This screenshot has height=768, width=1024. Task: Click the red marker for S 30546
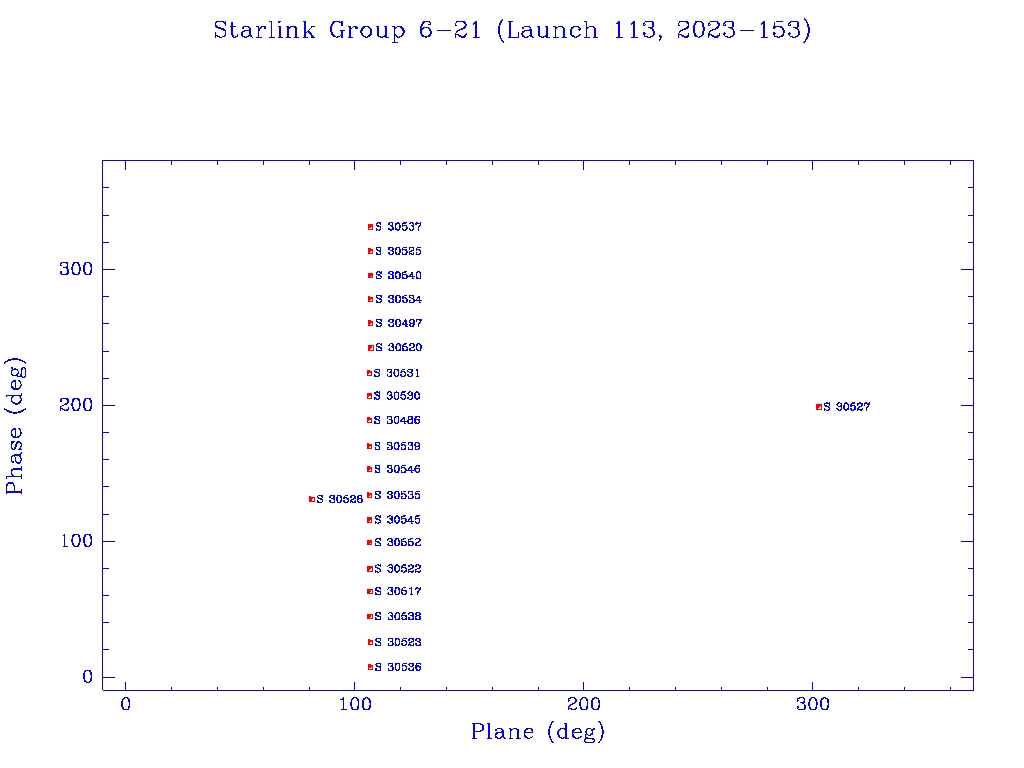point(370,470)
